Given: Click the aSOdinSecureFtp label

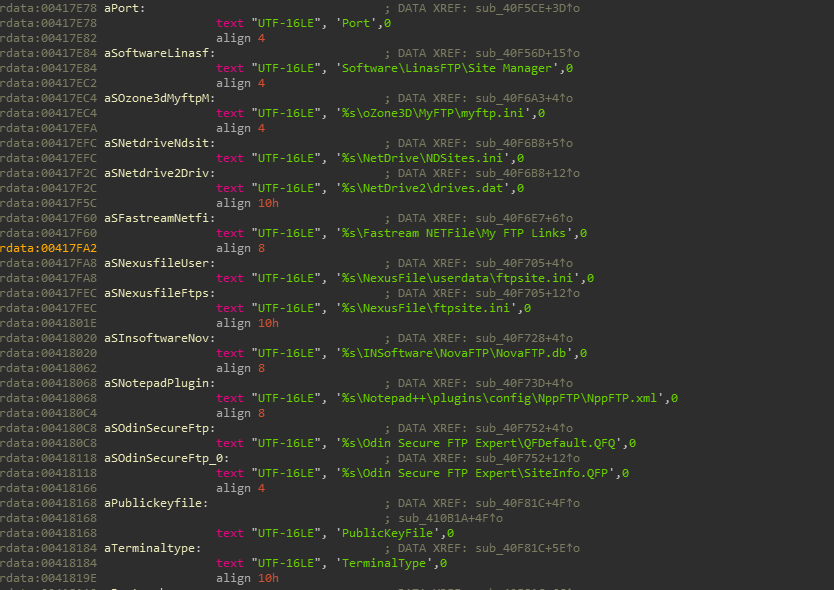Looking at the screenshot, I should tap(159, 428).
